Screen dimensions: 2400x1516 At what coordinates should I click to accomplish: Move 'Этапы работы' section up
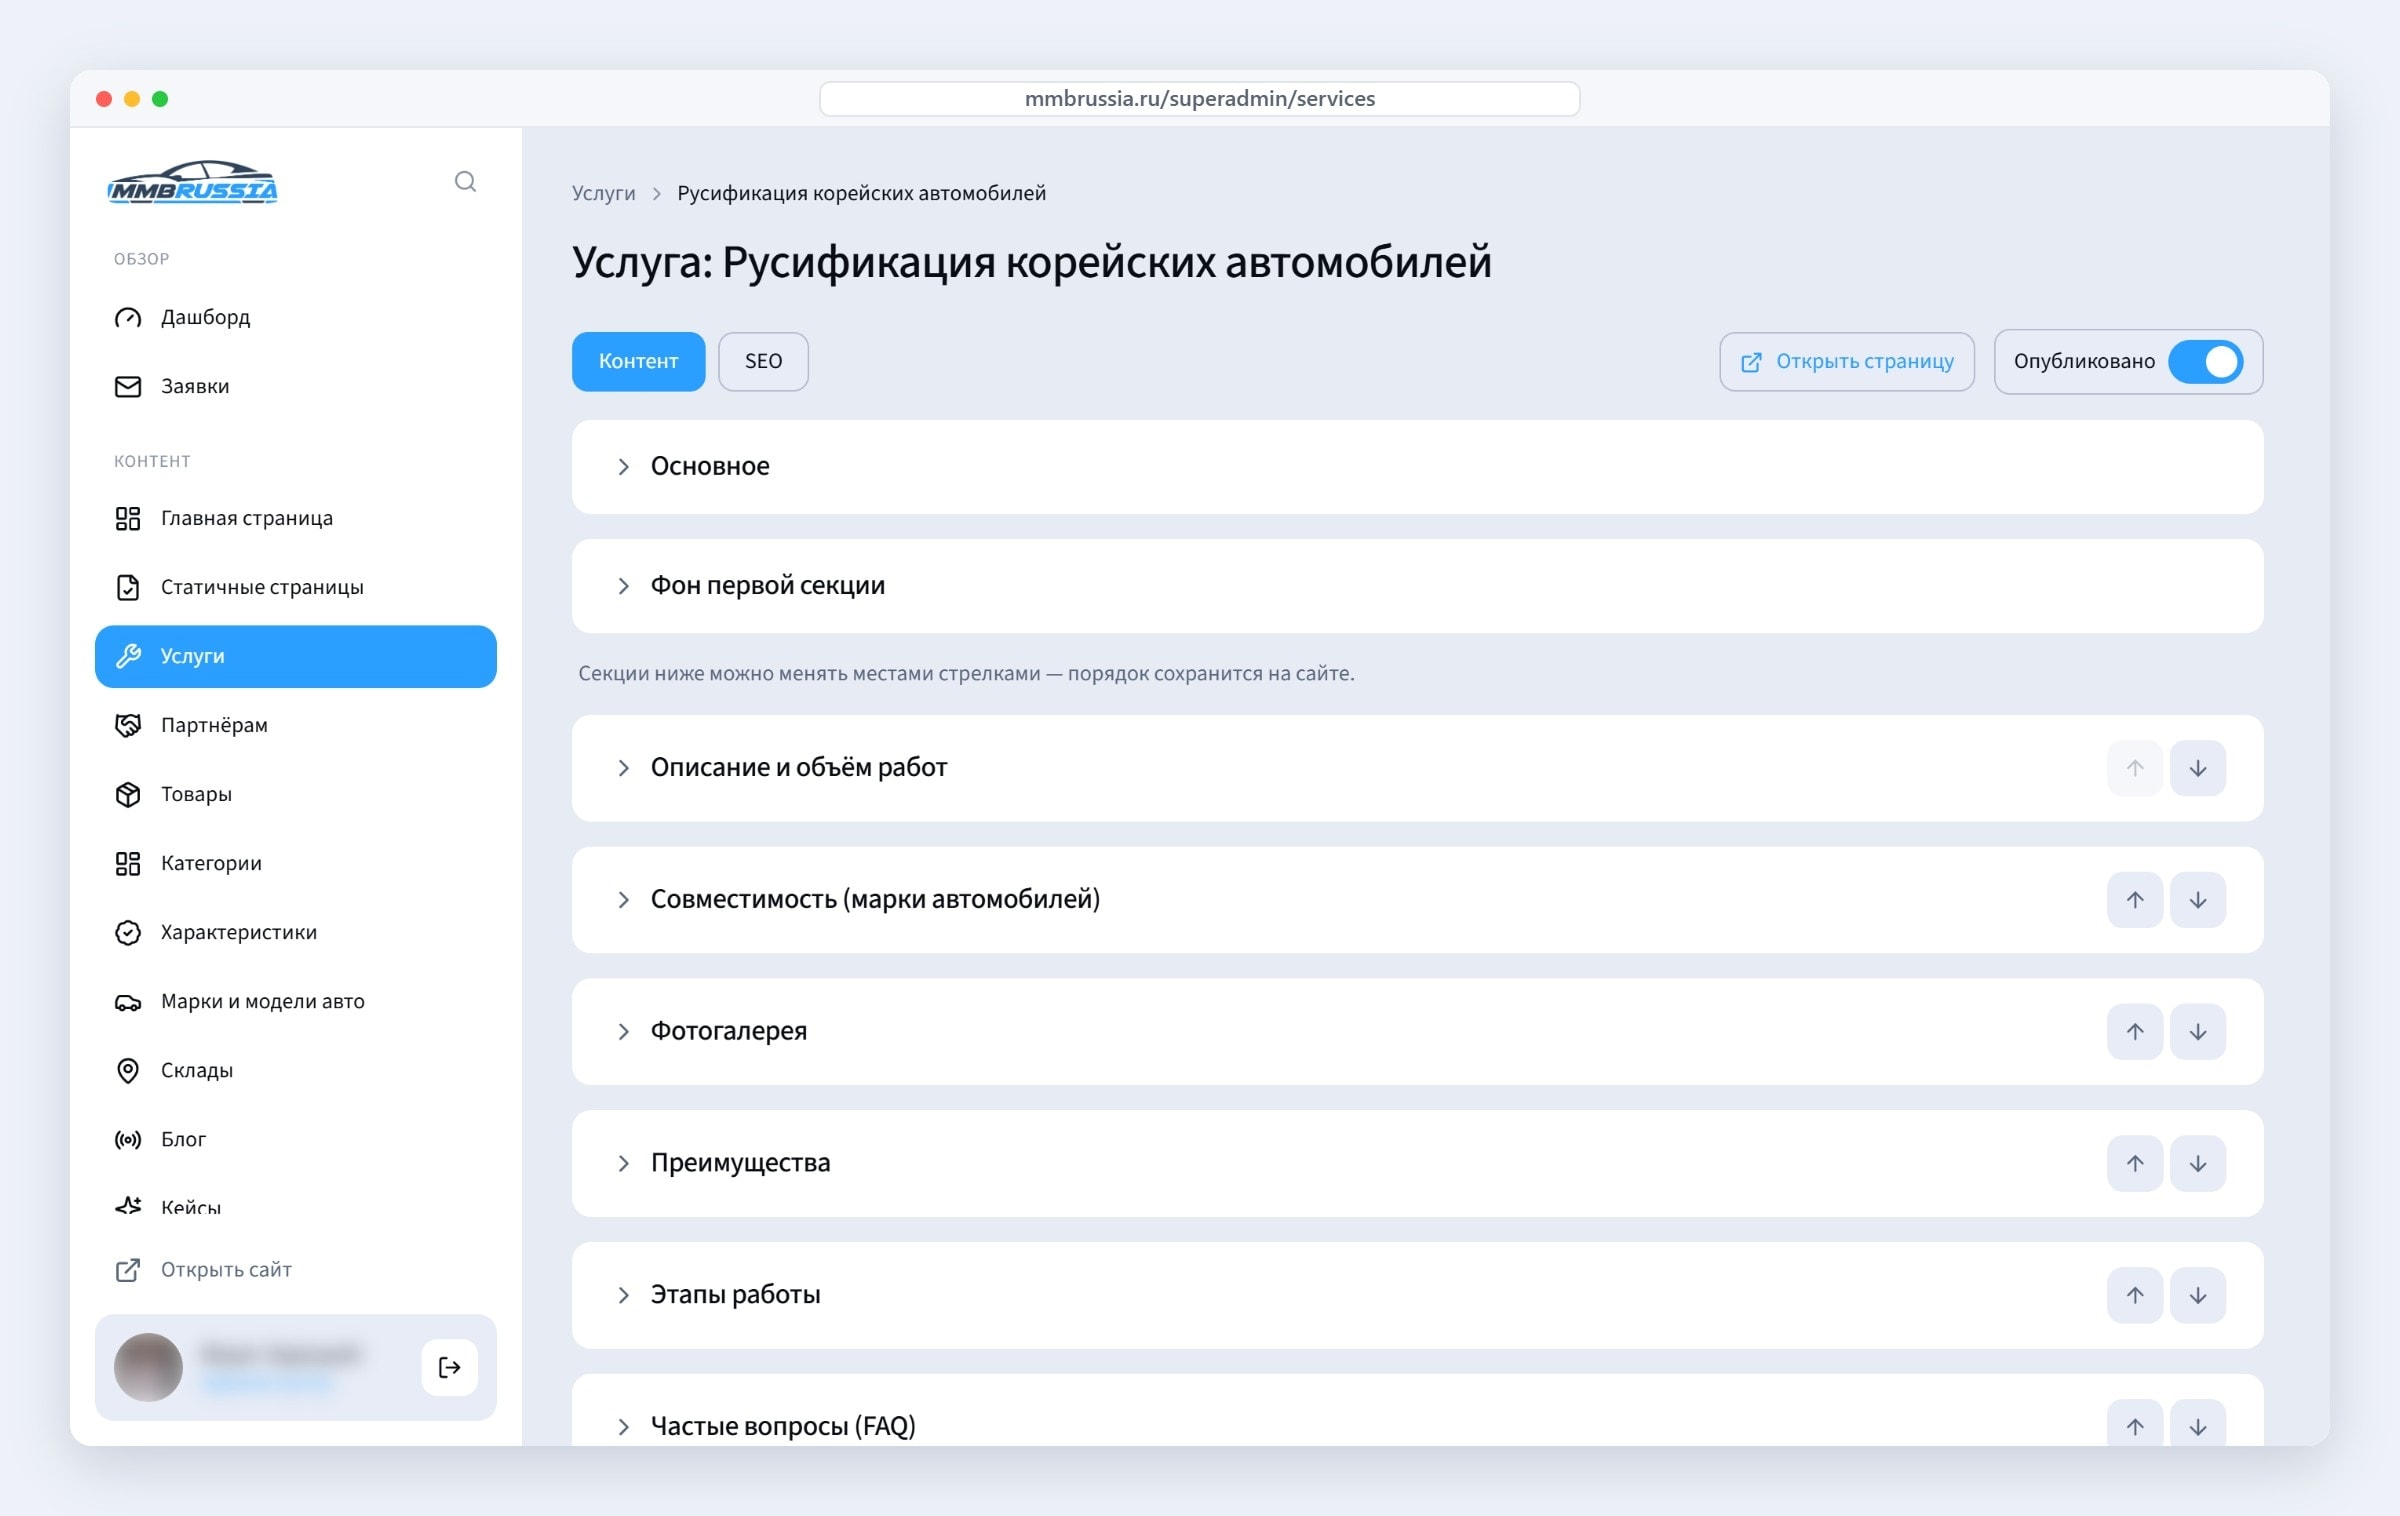(x=2135, y=1295)
